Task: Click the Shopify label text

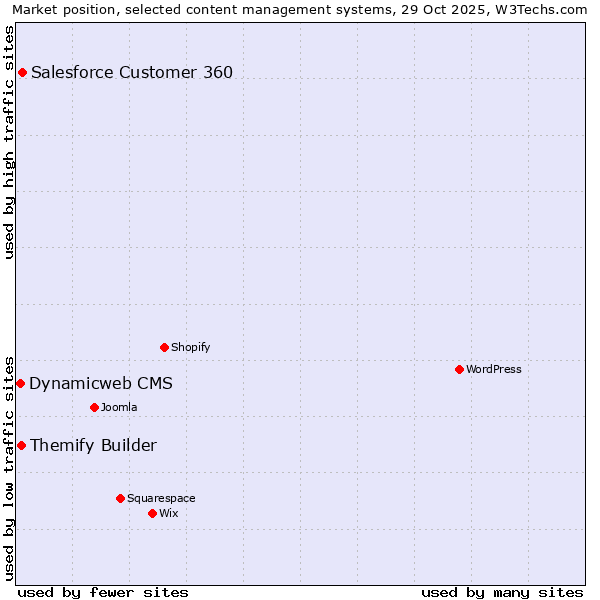Action: 190,347
